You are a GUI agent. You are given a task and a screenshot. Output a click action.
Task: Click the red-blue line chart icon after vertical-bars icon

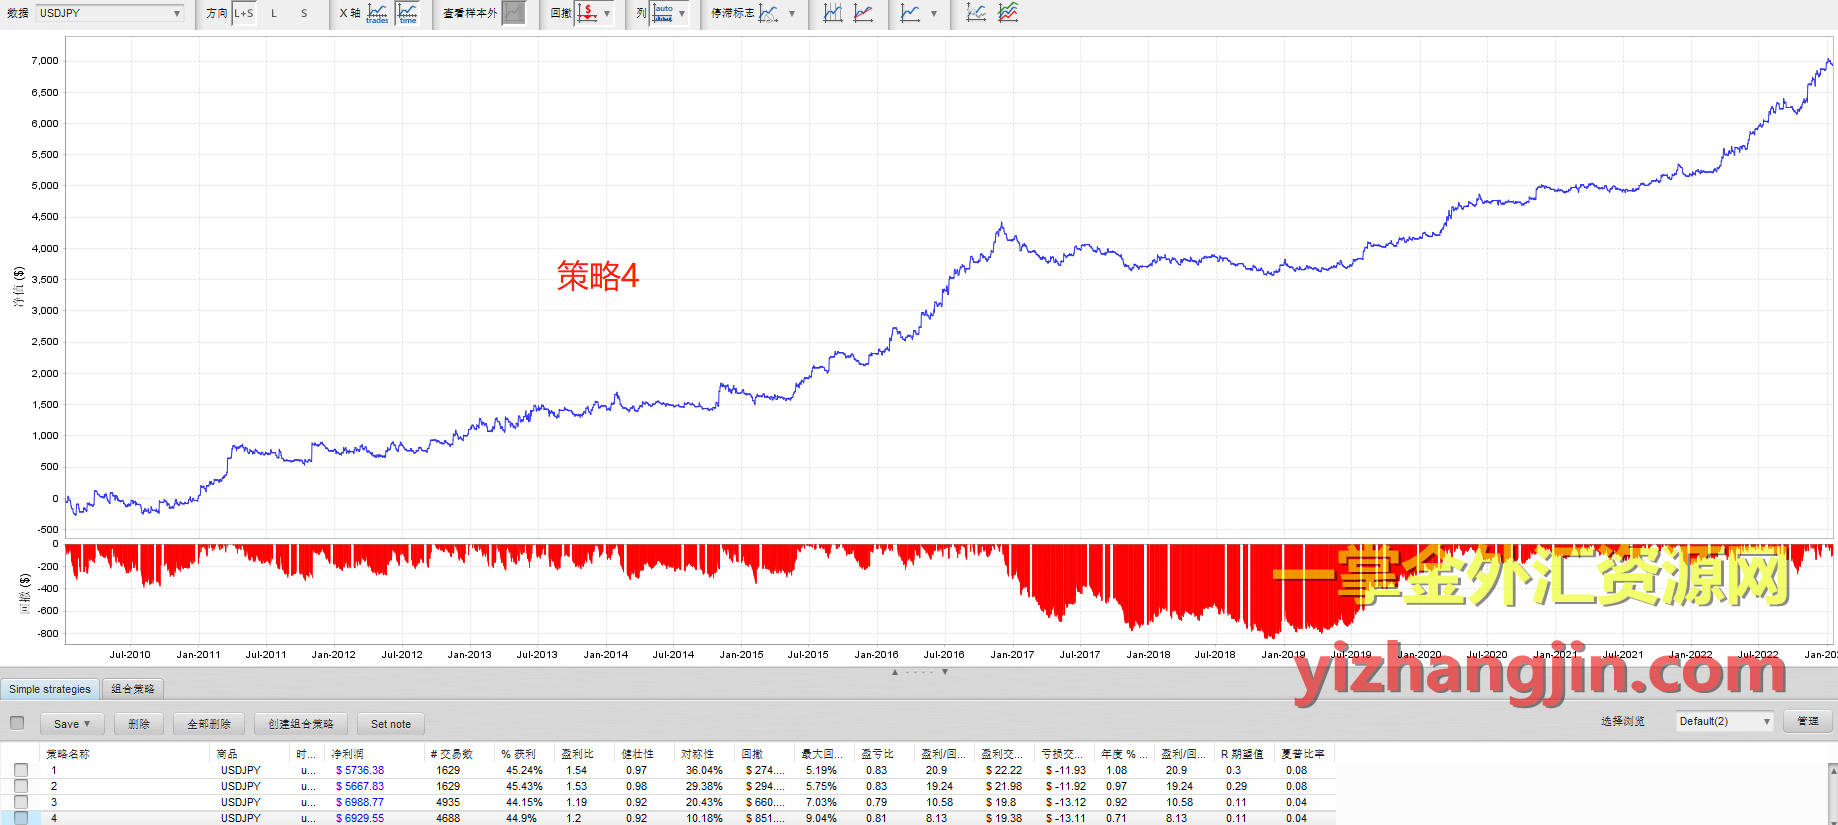tap(864, 13)
